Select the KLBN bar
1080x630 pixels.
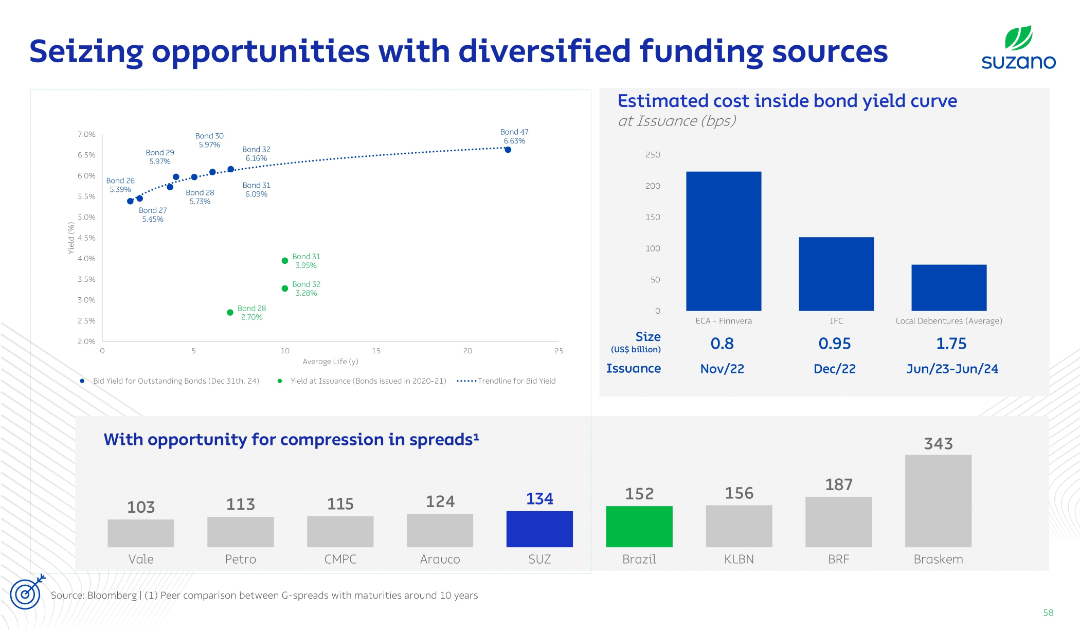pos(739,526)
